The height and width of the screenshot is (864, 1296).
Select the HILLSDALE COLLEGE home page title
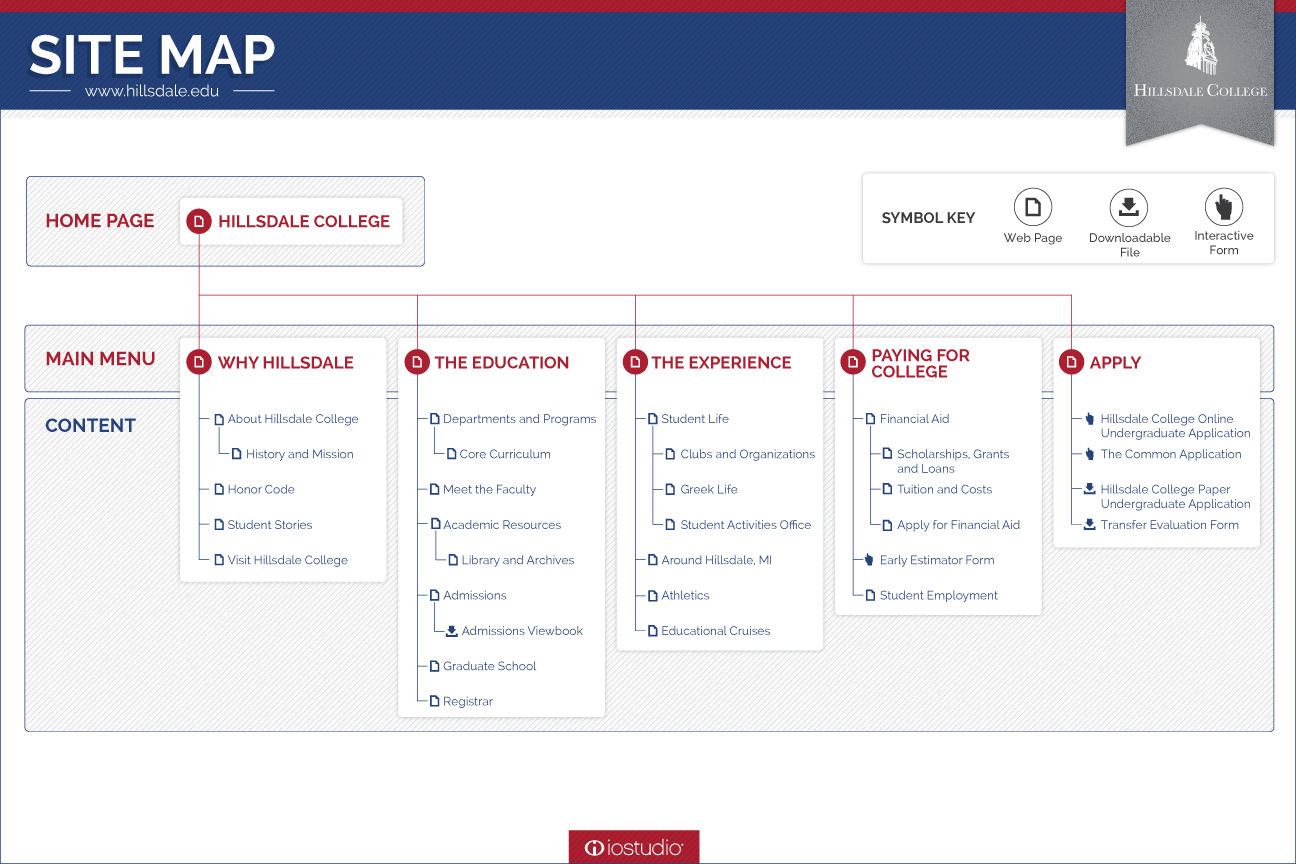click(x=304, y=222)
